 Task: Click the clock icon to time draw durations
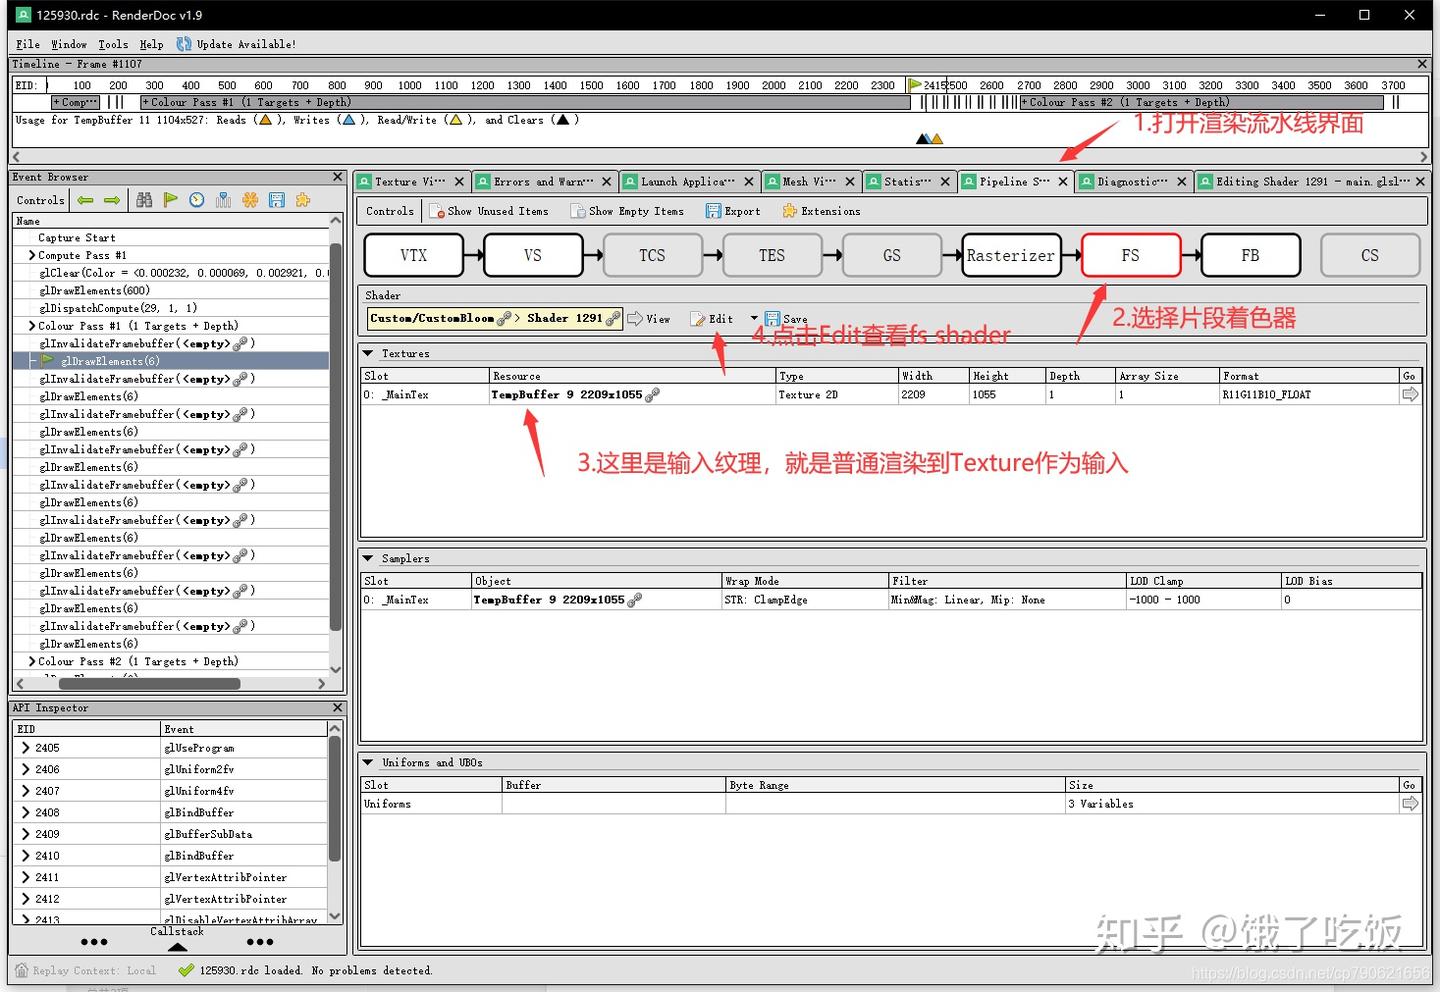197,200
